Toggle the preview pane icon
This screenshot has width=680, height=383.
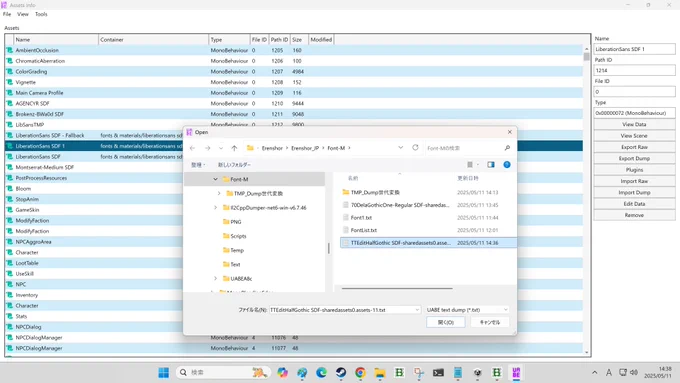pos(491,164)
